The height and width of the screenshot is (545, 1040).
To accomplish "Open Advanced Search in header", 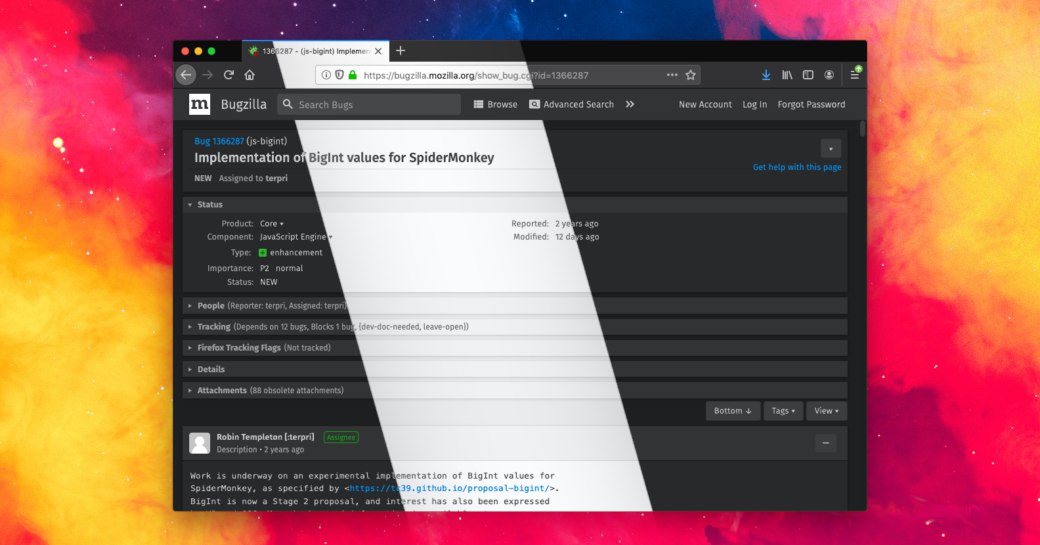I will point(572,104).
